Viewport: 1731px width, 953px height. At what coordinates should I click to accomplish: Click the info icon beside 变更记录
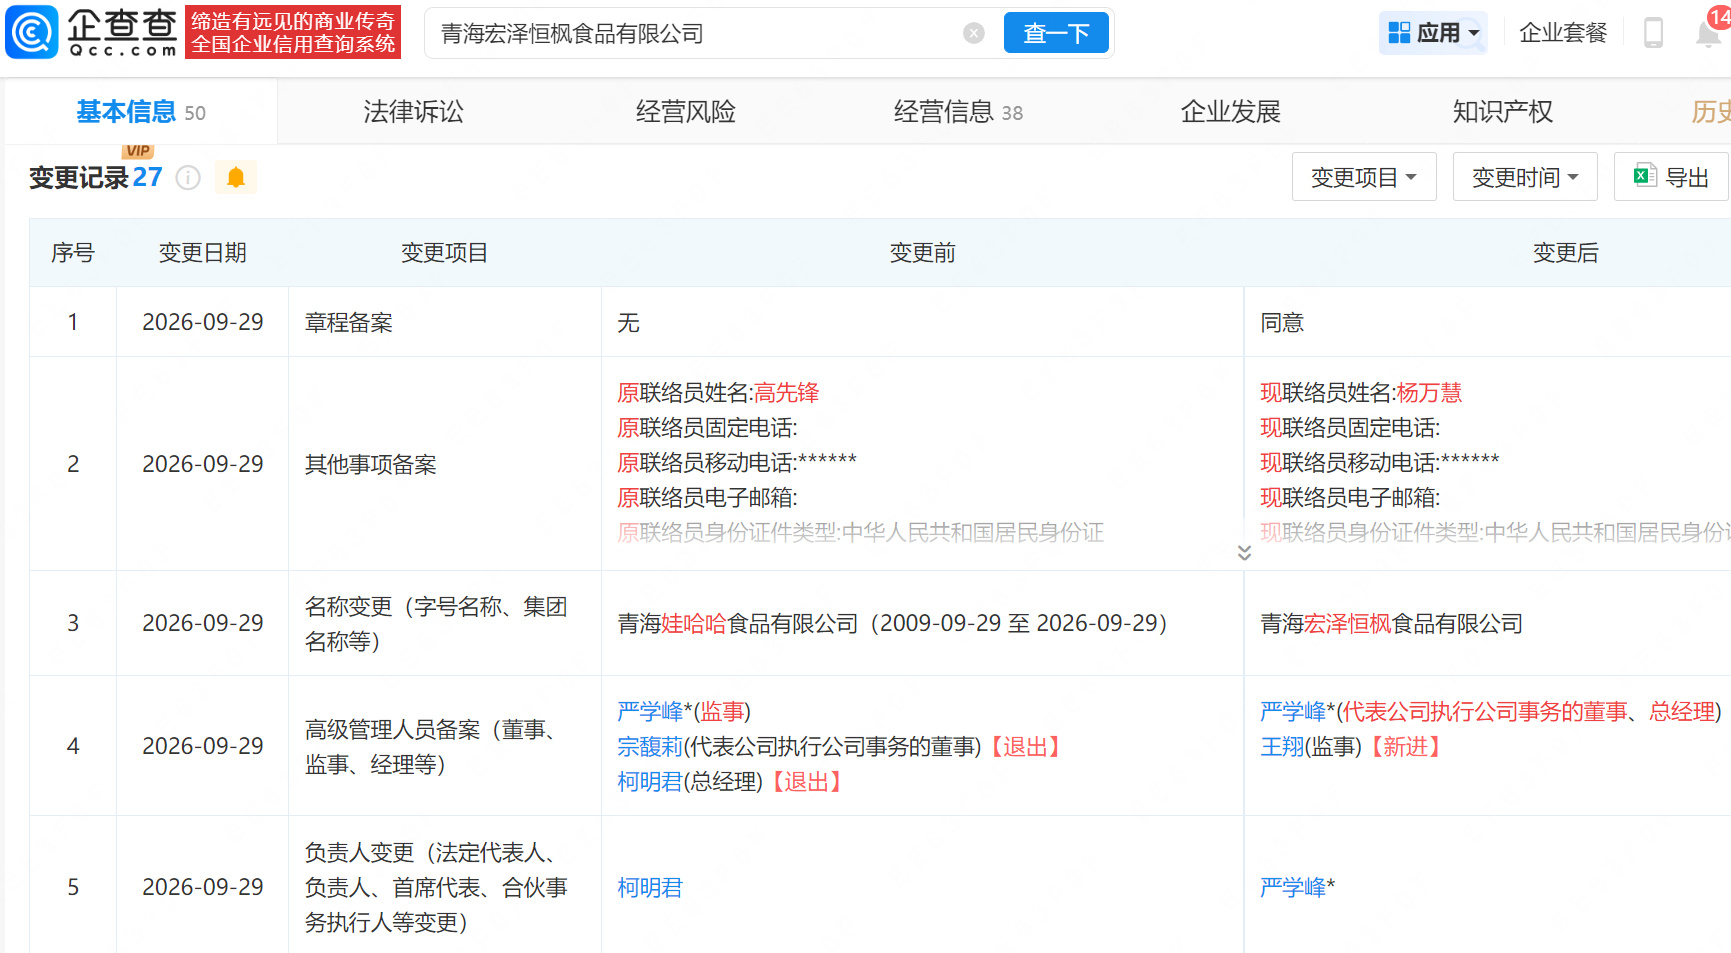[188, 178]
